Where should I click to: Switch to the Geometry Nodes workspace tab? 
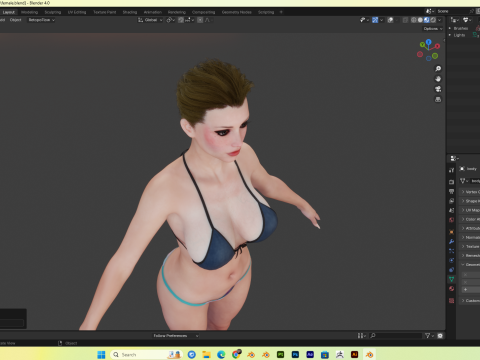(x=237, y=12)
